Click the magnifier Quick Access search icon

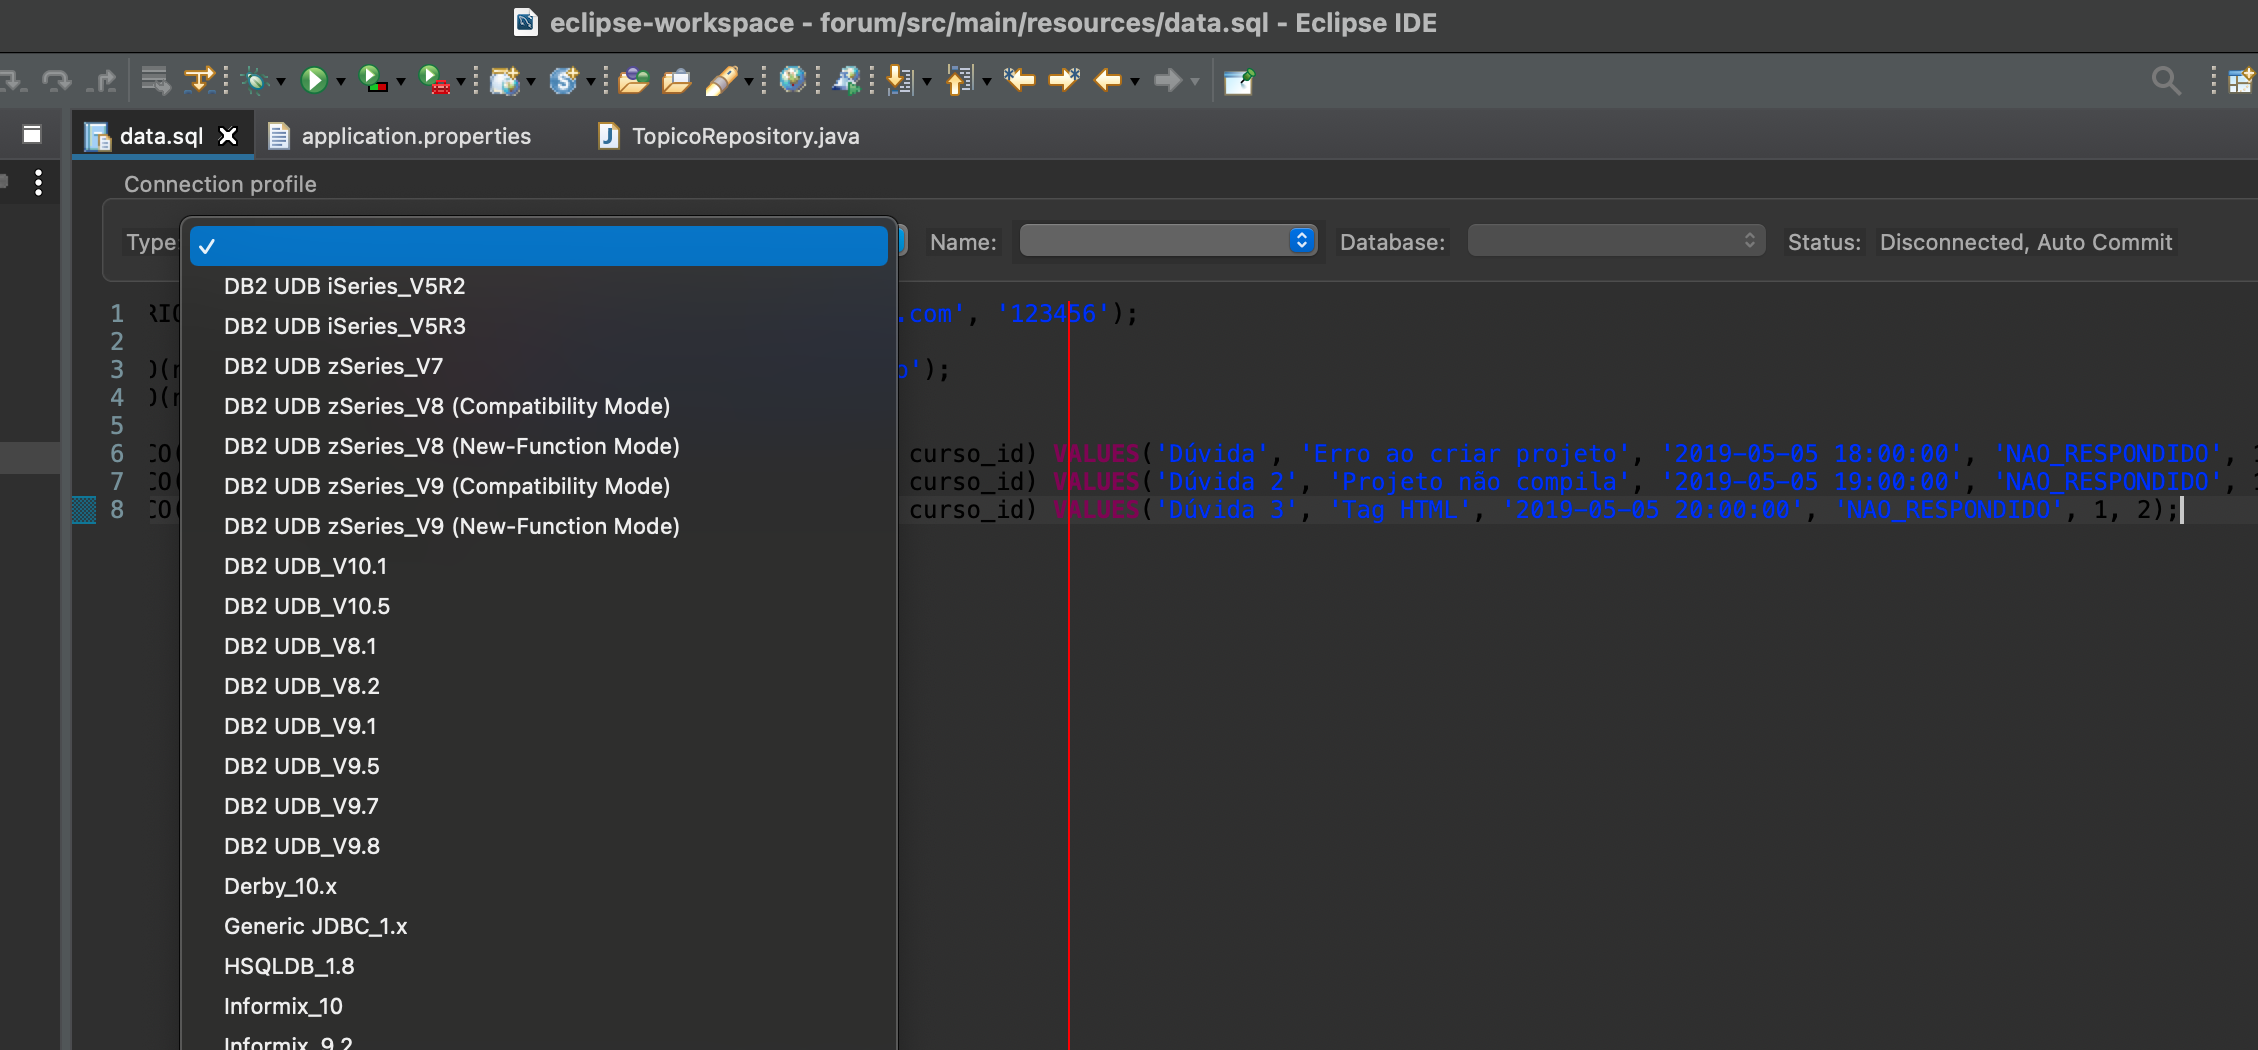(x=2166, y=80)
